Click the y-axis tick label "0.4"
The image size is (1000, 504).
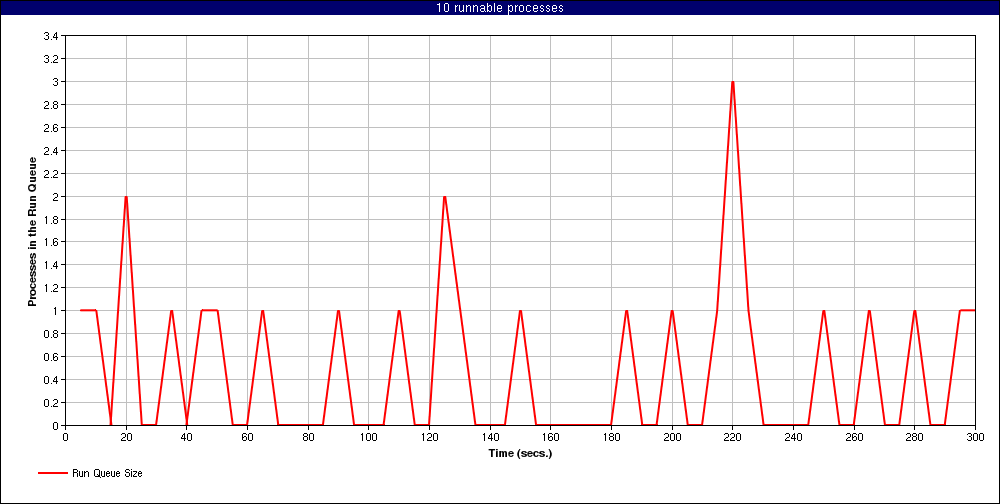coord(50,380)
